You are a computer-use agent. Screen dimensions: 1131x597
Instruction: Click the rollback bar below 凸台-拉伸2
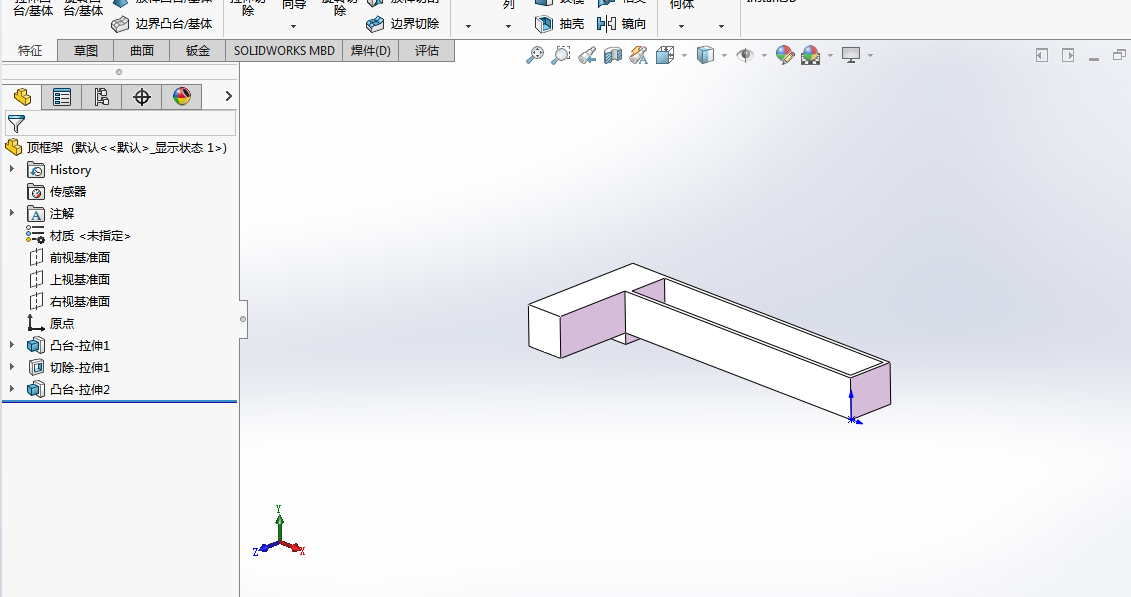[x=120, y=402]
